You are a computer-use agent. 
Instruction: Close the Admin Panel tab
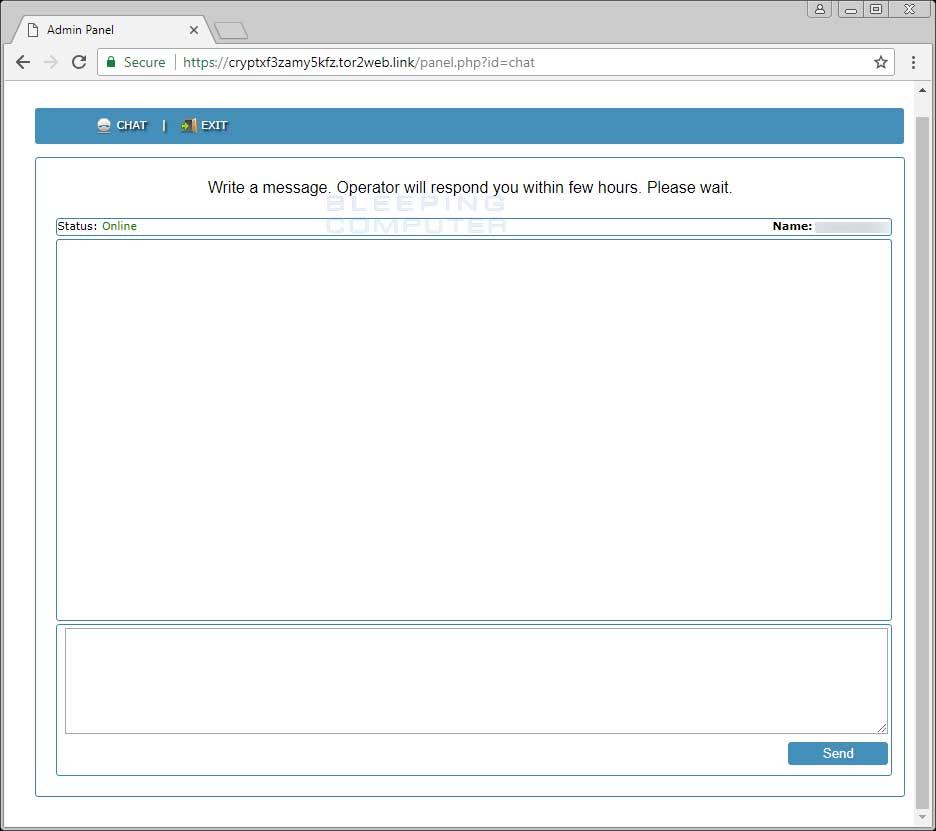[194, 30]
